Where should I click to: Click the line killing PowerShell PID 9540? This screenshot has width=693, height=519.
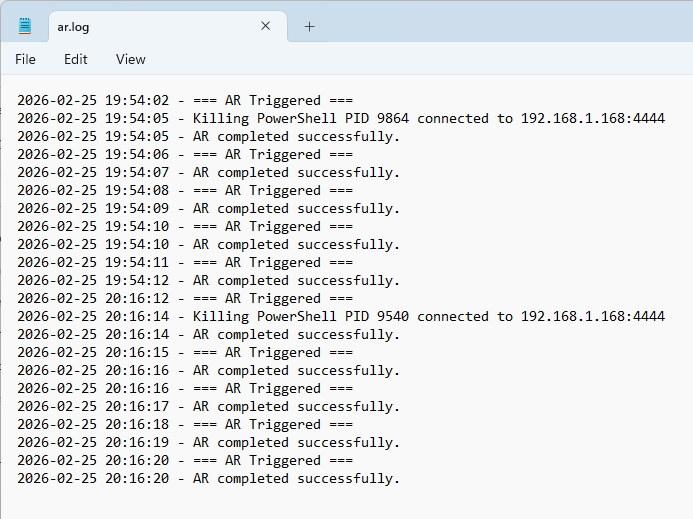340,316
